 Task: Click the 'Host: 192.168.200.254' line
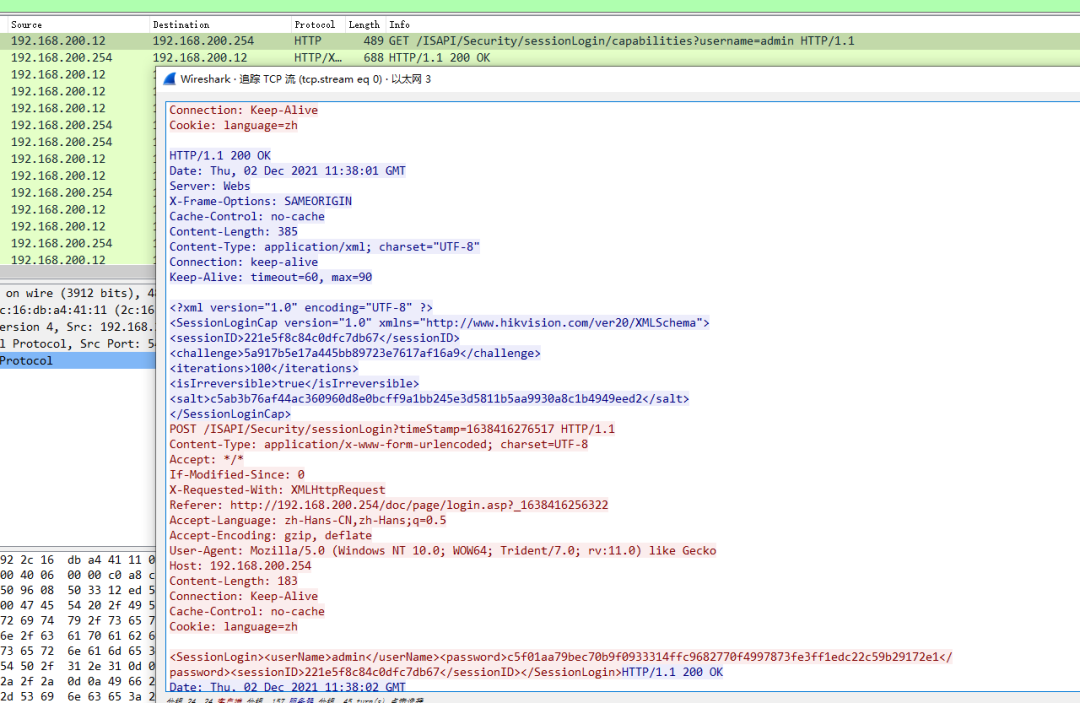240,565
